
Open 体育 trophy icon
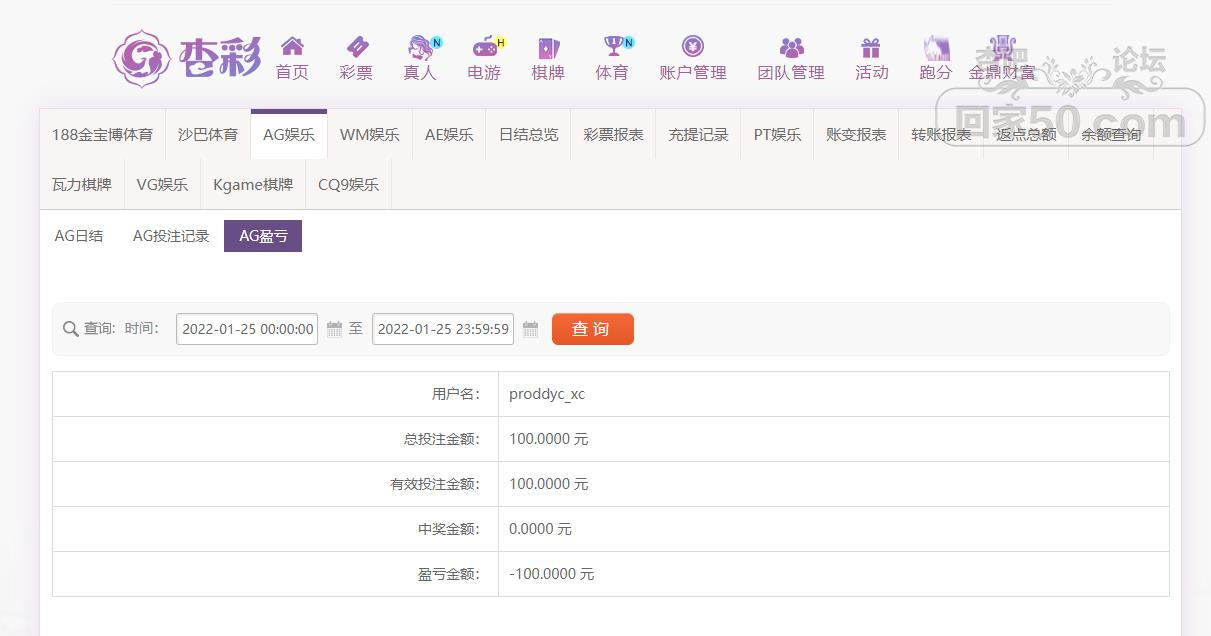(x=612, y=46)
